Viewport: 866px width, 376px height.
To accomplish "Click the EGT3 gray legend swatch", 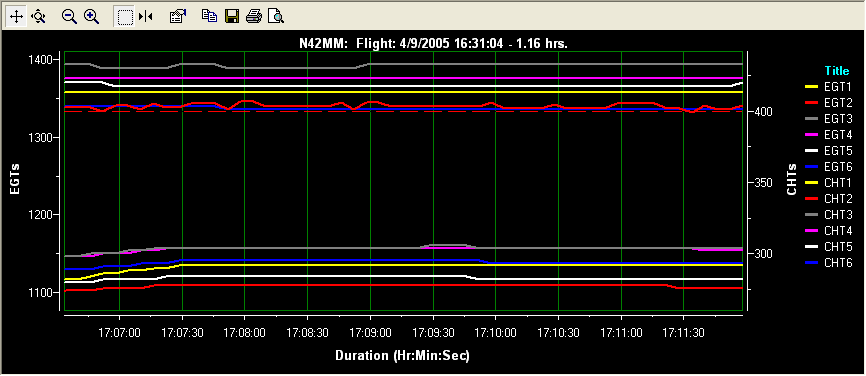I will 812,119.
